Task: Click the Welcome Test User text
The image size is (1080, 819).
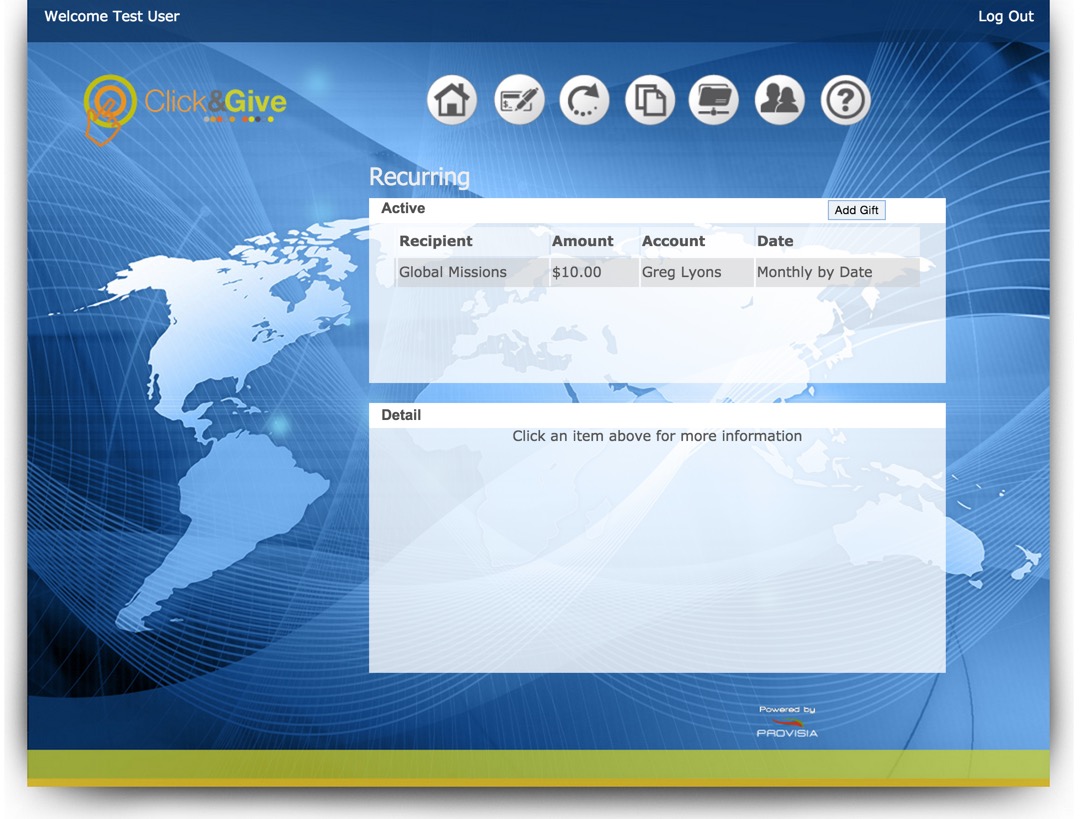Action: point(112,16)
